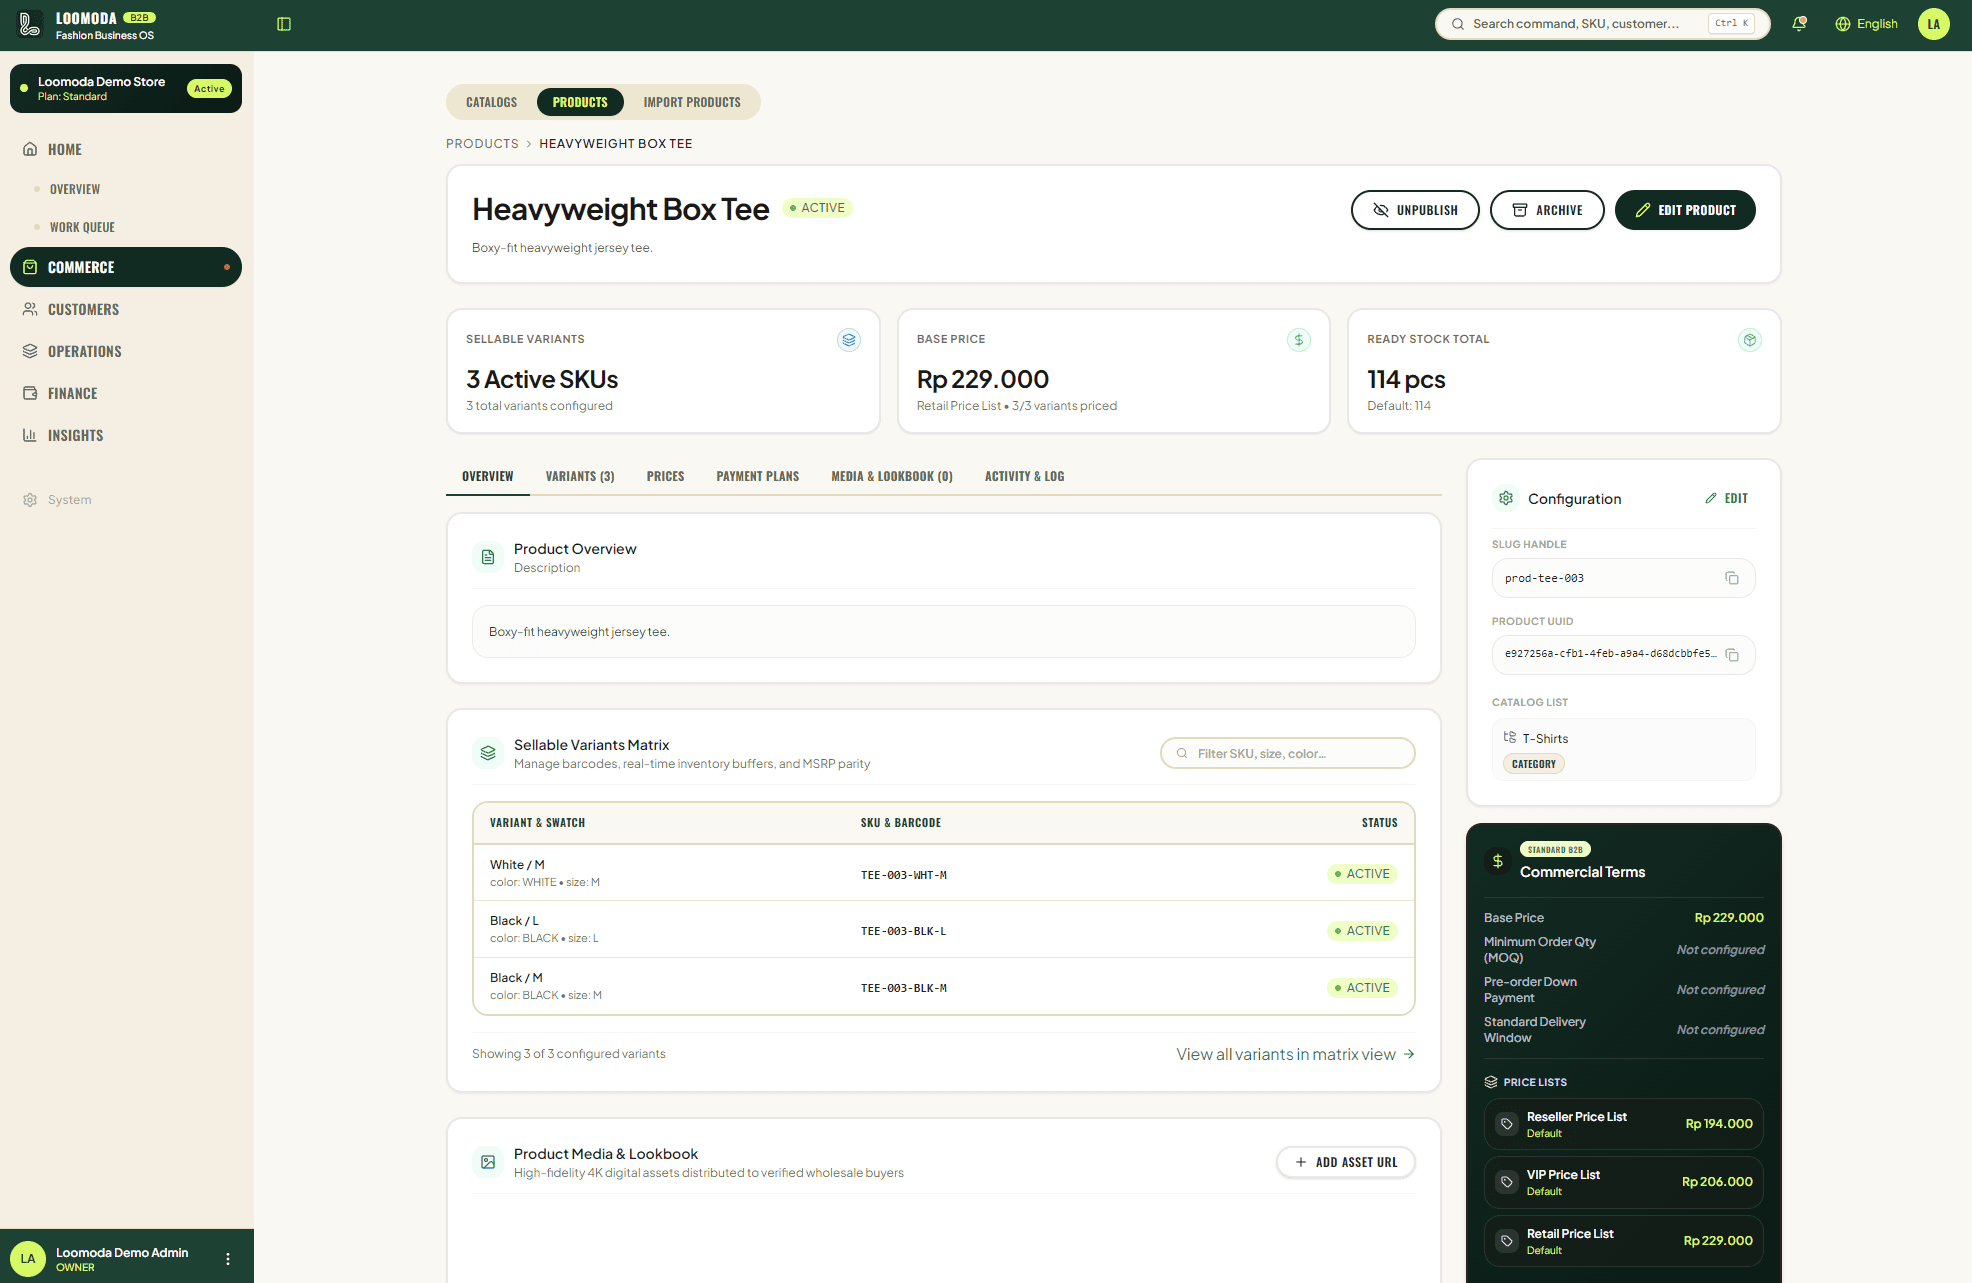Screen dimensions: 1972x1283
Task: Click the Products breadcrumb link
Action: tap(482, 144)
